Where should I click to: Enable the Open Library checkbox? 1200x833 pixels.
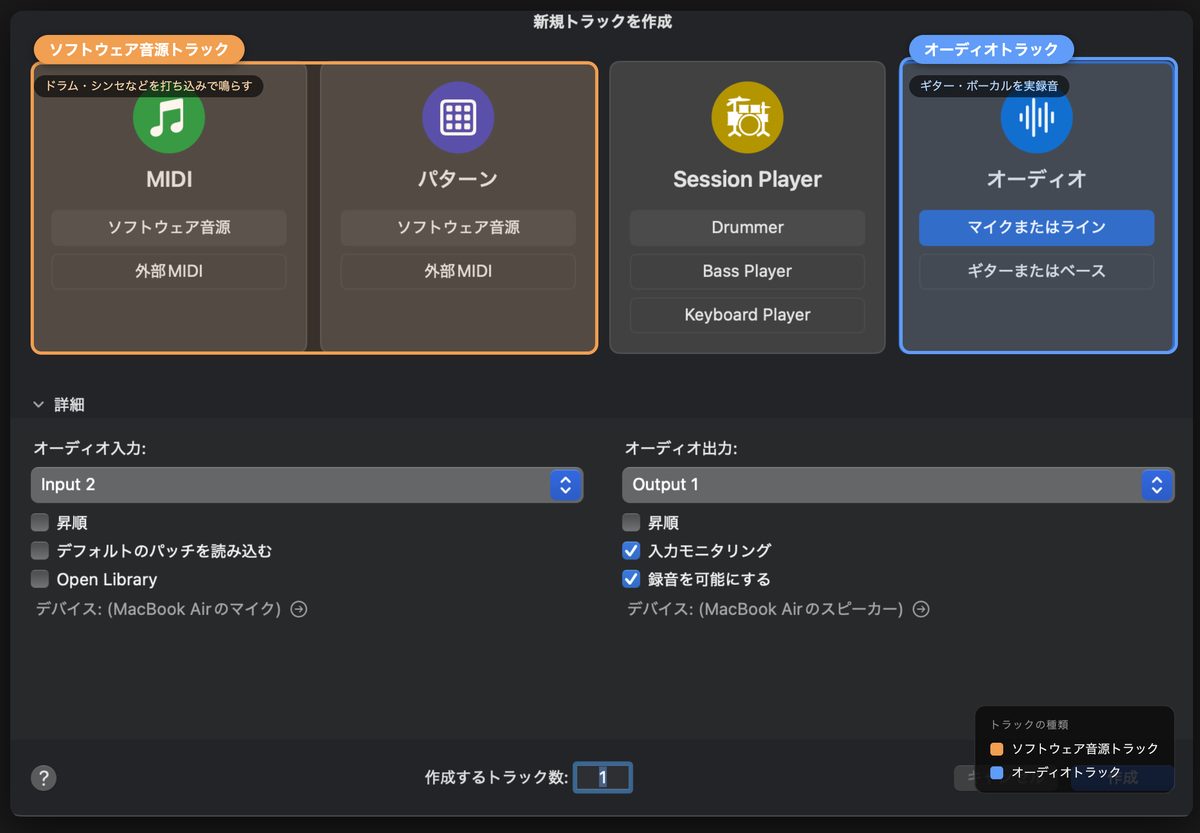click(x=40, y=578)
